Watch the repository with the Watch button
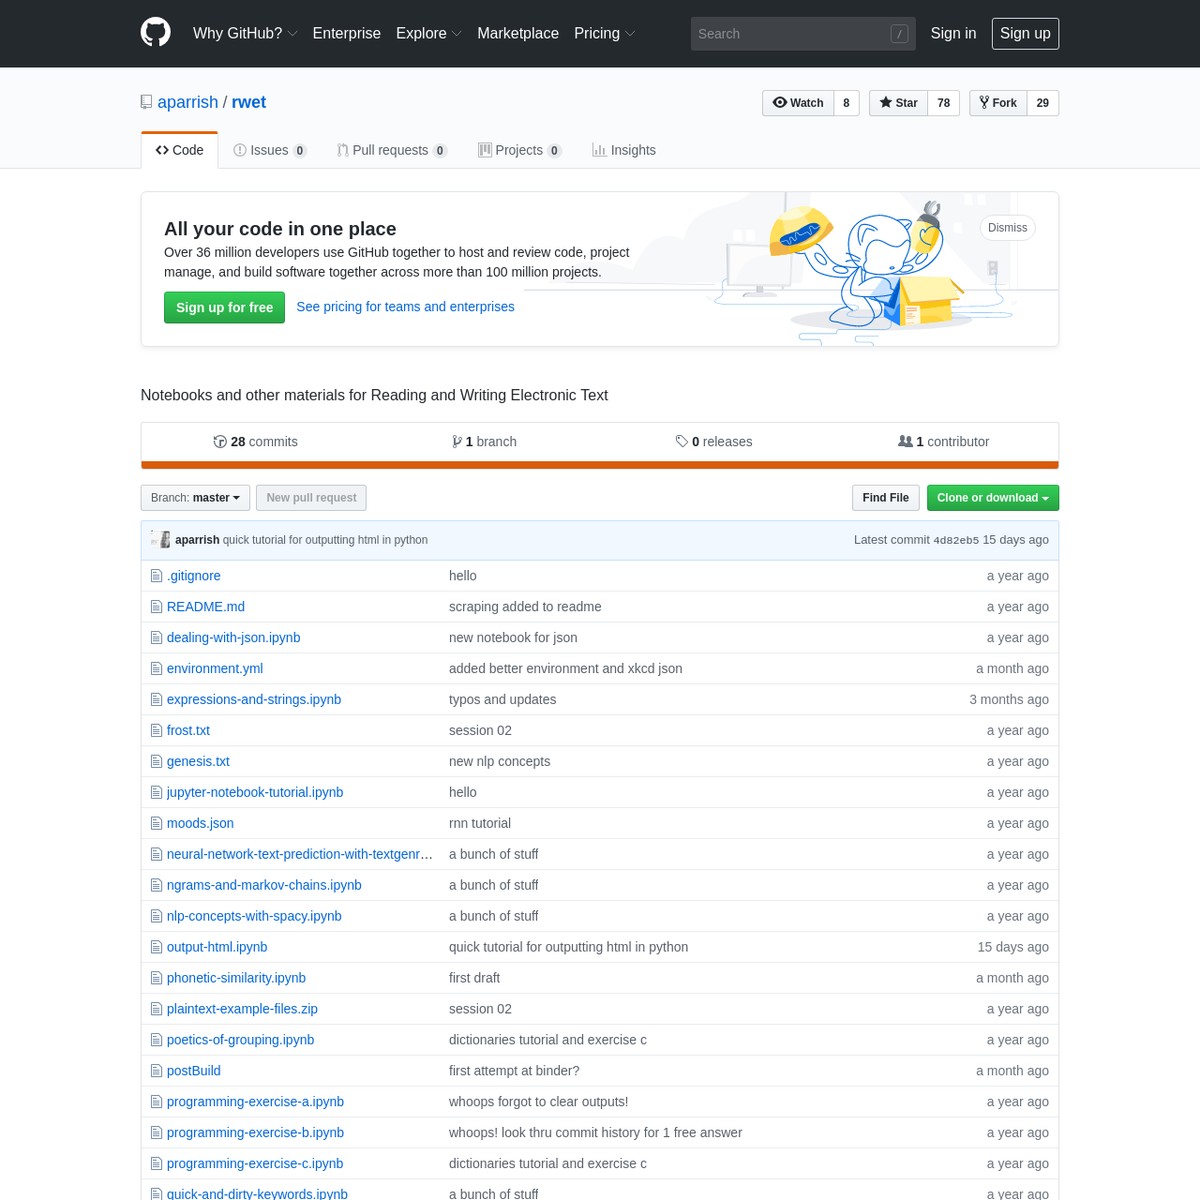1200x1200 pixels. 798,103
